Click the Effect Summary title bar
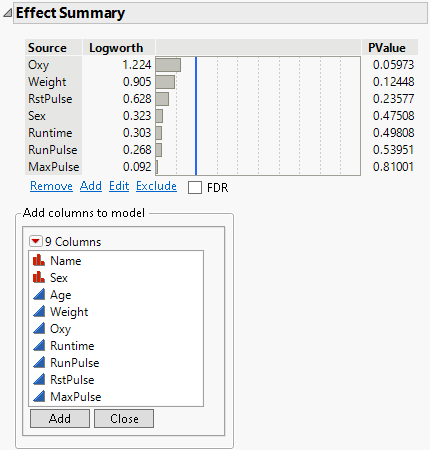Screen dimensions: 430x450 click(x=220, y=13)
